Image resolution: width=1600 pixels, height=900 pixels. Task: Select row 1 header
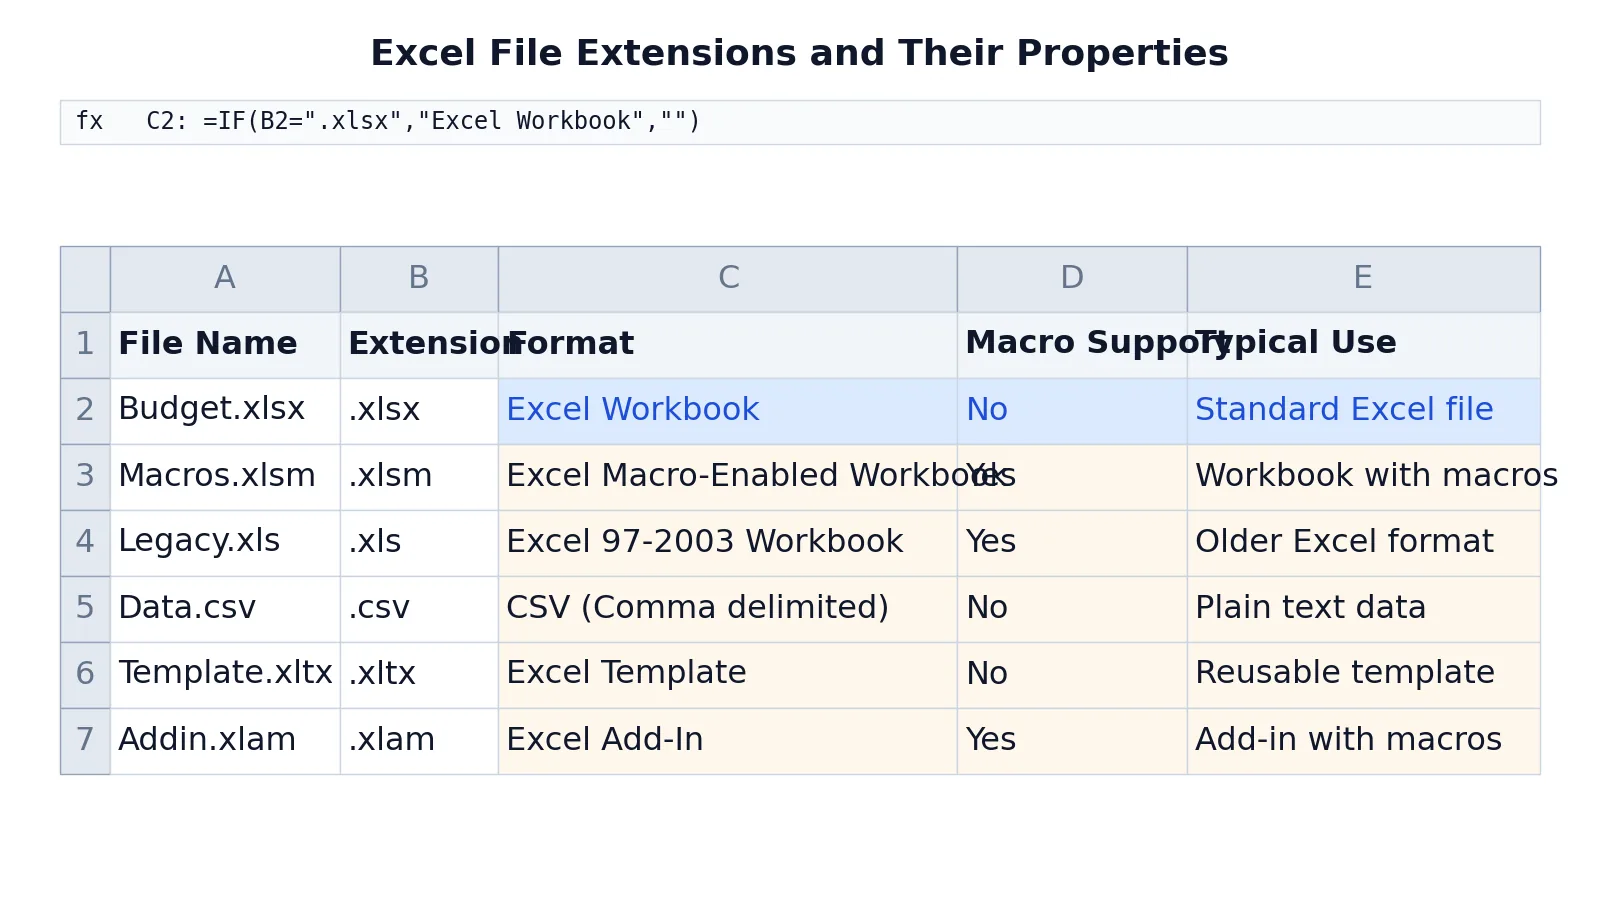tap(85, 345)
